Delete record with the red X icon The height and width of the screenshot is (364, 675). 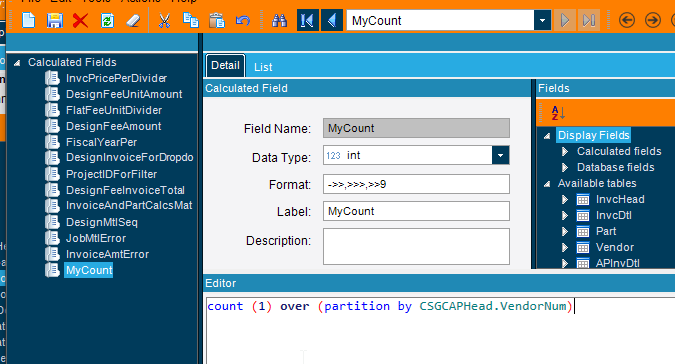(81, 20)
